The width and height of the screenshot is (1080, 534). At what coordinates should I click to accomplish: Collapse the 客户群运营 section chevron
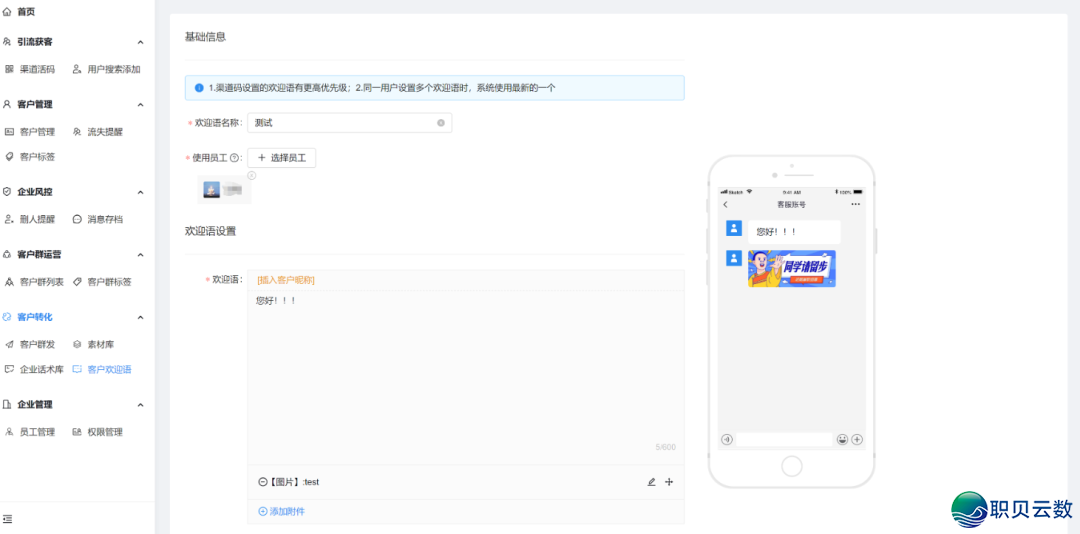(141, 255)
